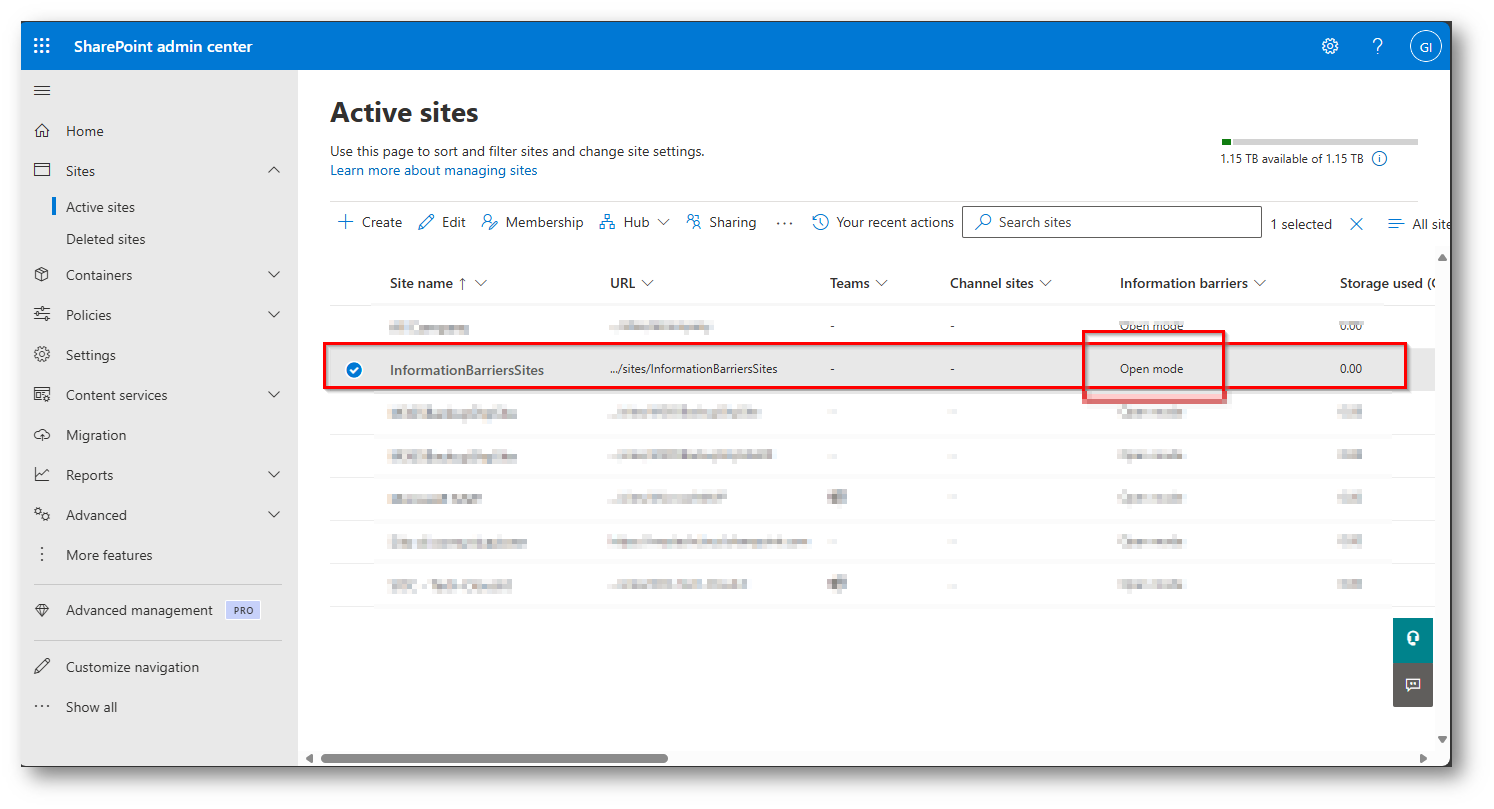Click Open mode in the InformationBarriersSites row

pos(1151,369)
